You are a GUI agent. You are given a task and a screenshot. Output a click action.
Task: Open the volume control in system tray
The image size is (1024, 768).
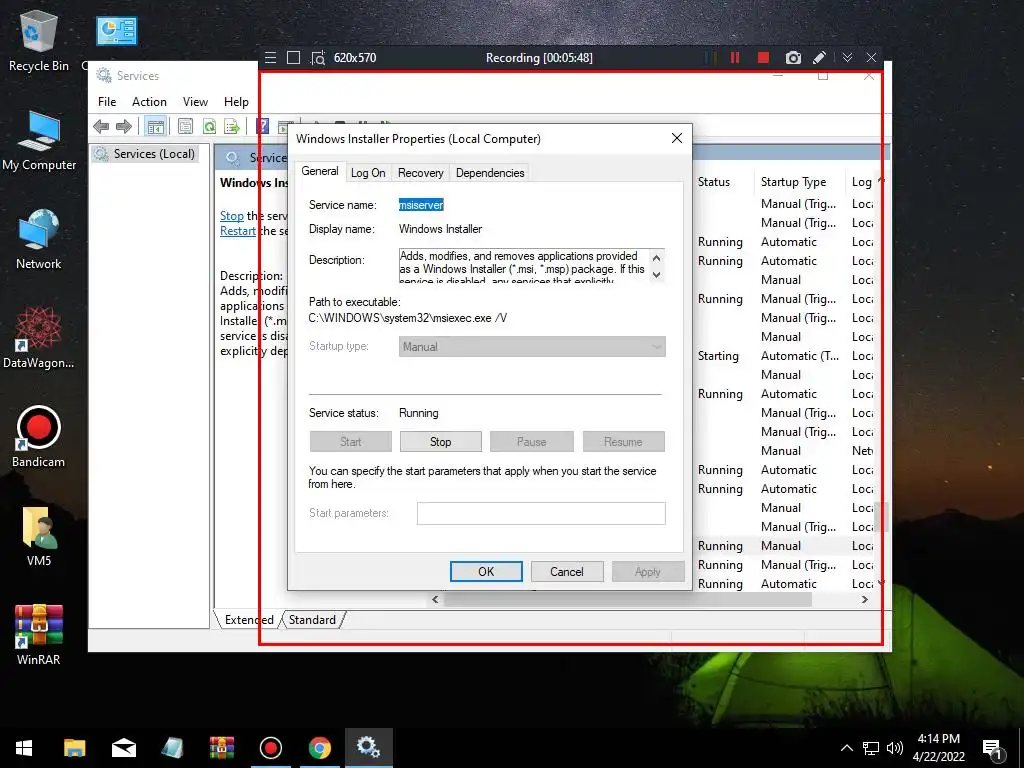pos(895,748)
